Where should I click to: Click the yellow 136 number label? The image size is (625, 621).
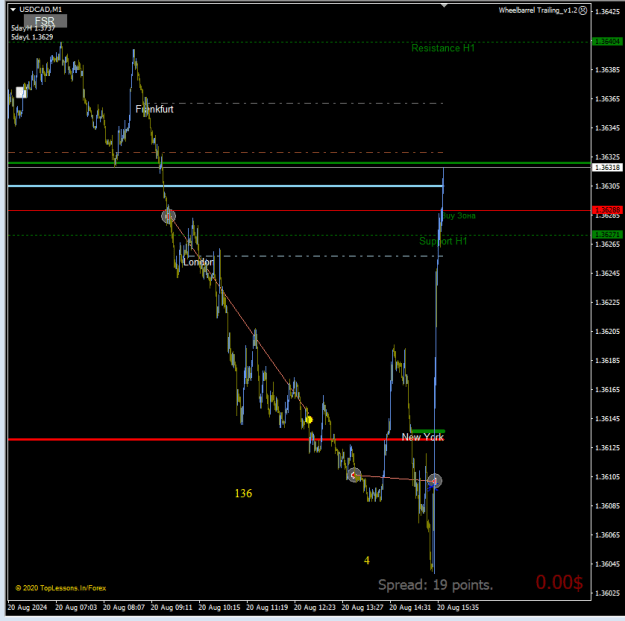244,493
